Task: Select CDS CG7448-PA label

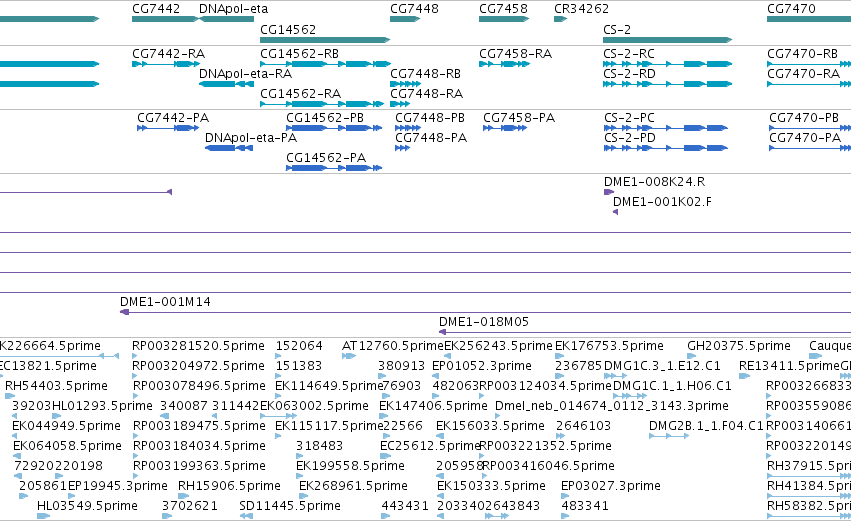Action: 431,138
